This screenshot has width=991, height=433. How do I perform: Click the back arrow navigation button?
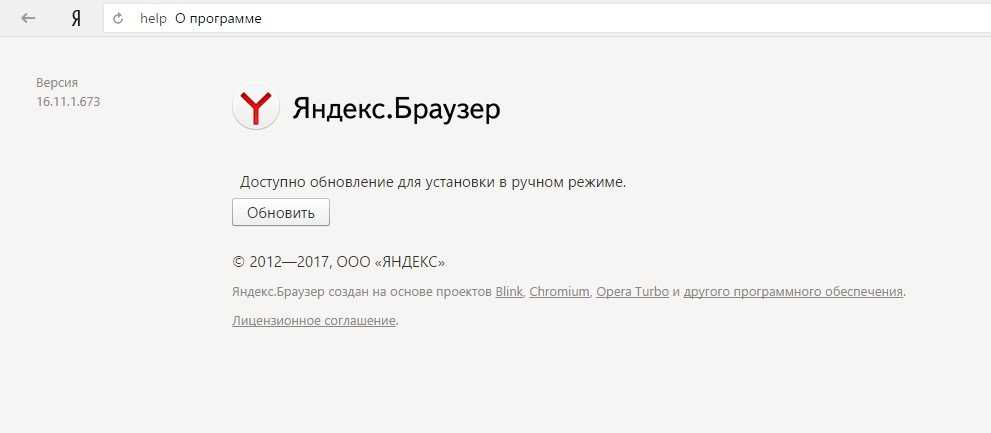pyautogui.click(x=28, y=18)
